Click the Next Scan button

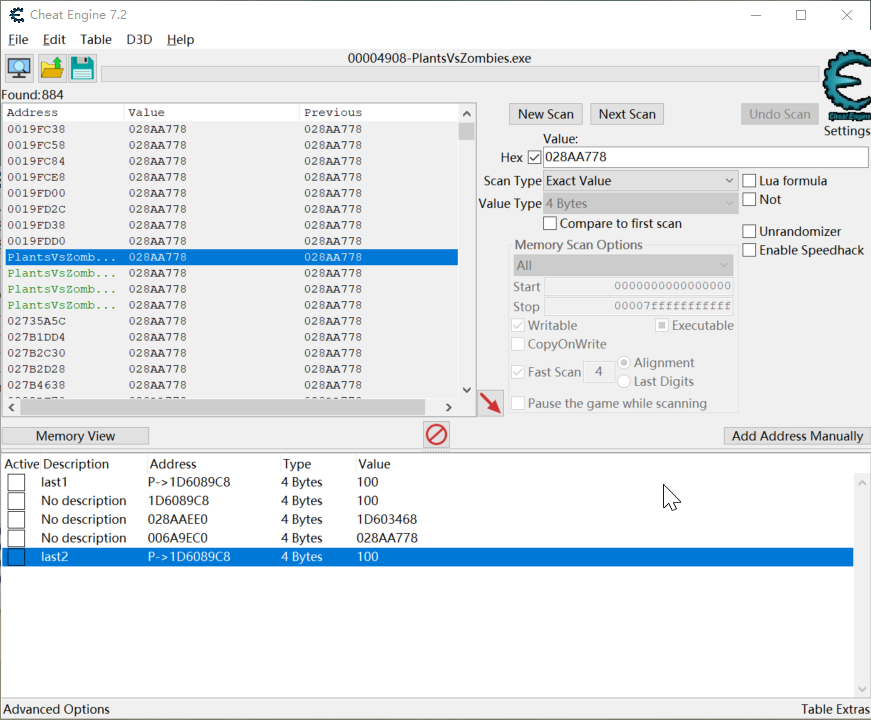[627, 114]
